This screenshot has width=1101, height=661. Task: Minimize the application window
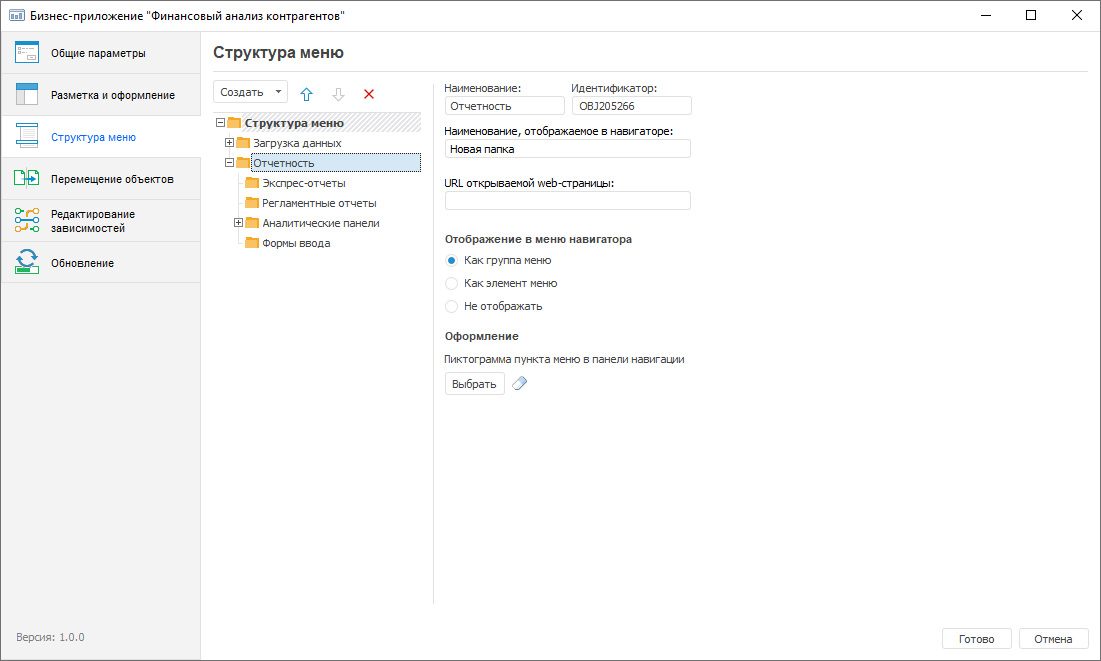pos(986,15)
